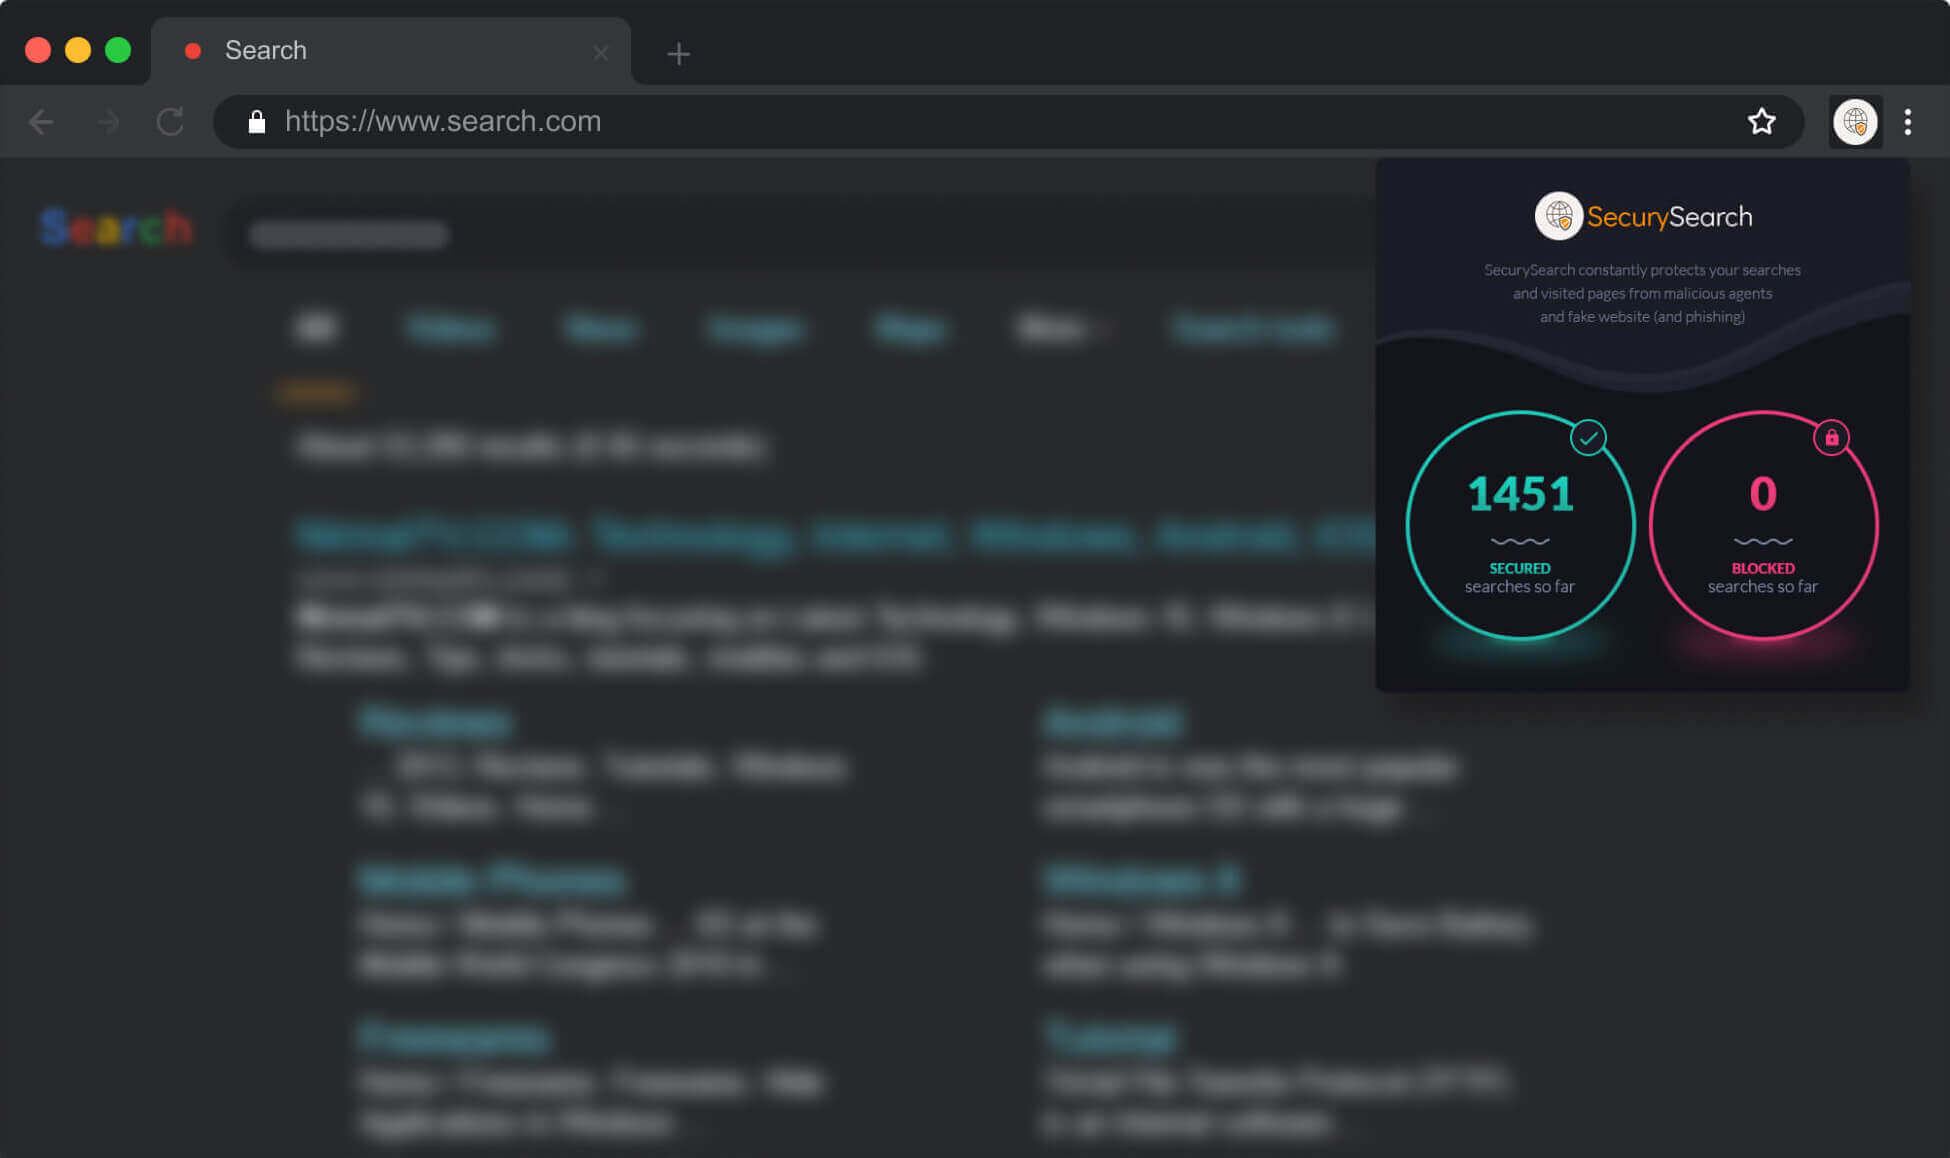
Task: Click the macOS green maximize button
Action: pos(118,50)
